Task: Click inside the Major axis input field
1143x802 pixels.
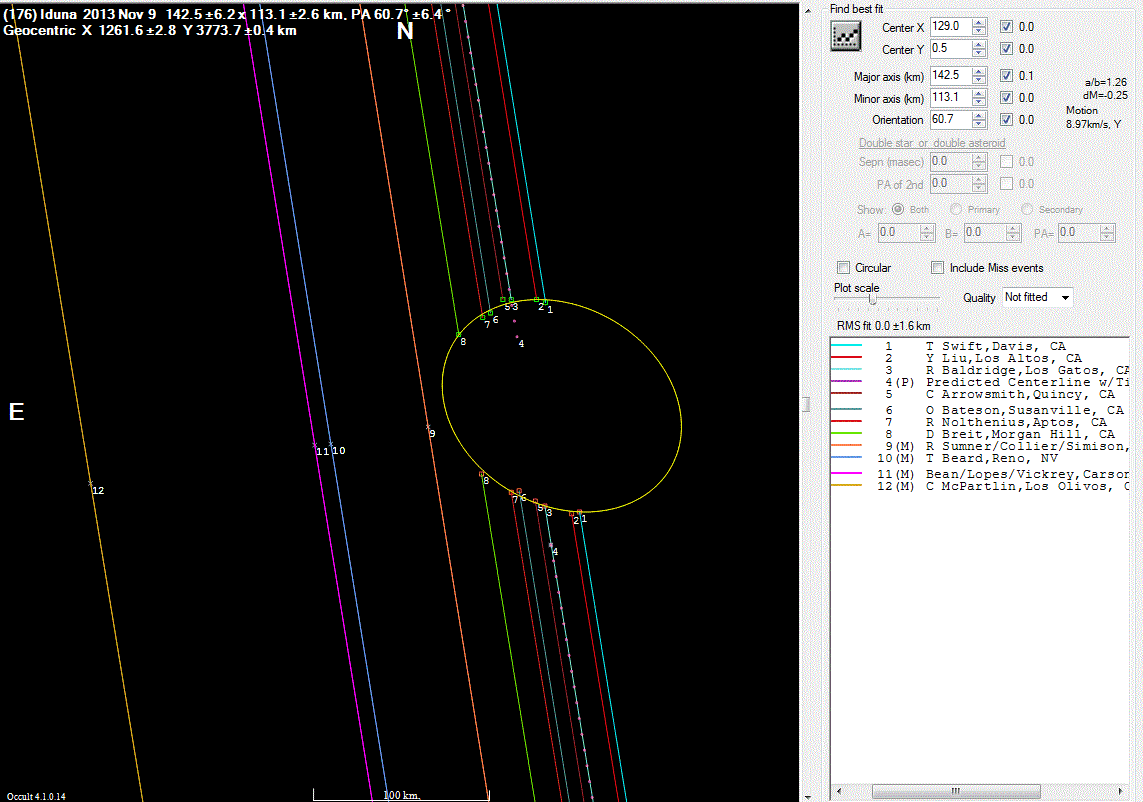Action: click(948, 76)
